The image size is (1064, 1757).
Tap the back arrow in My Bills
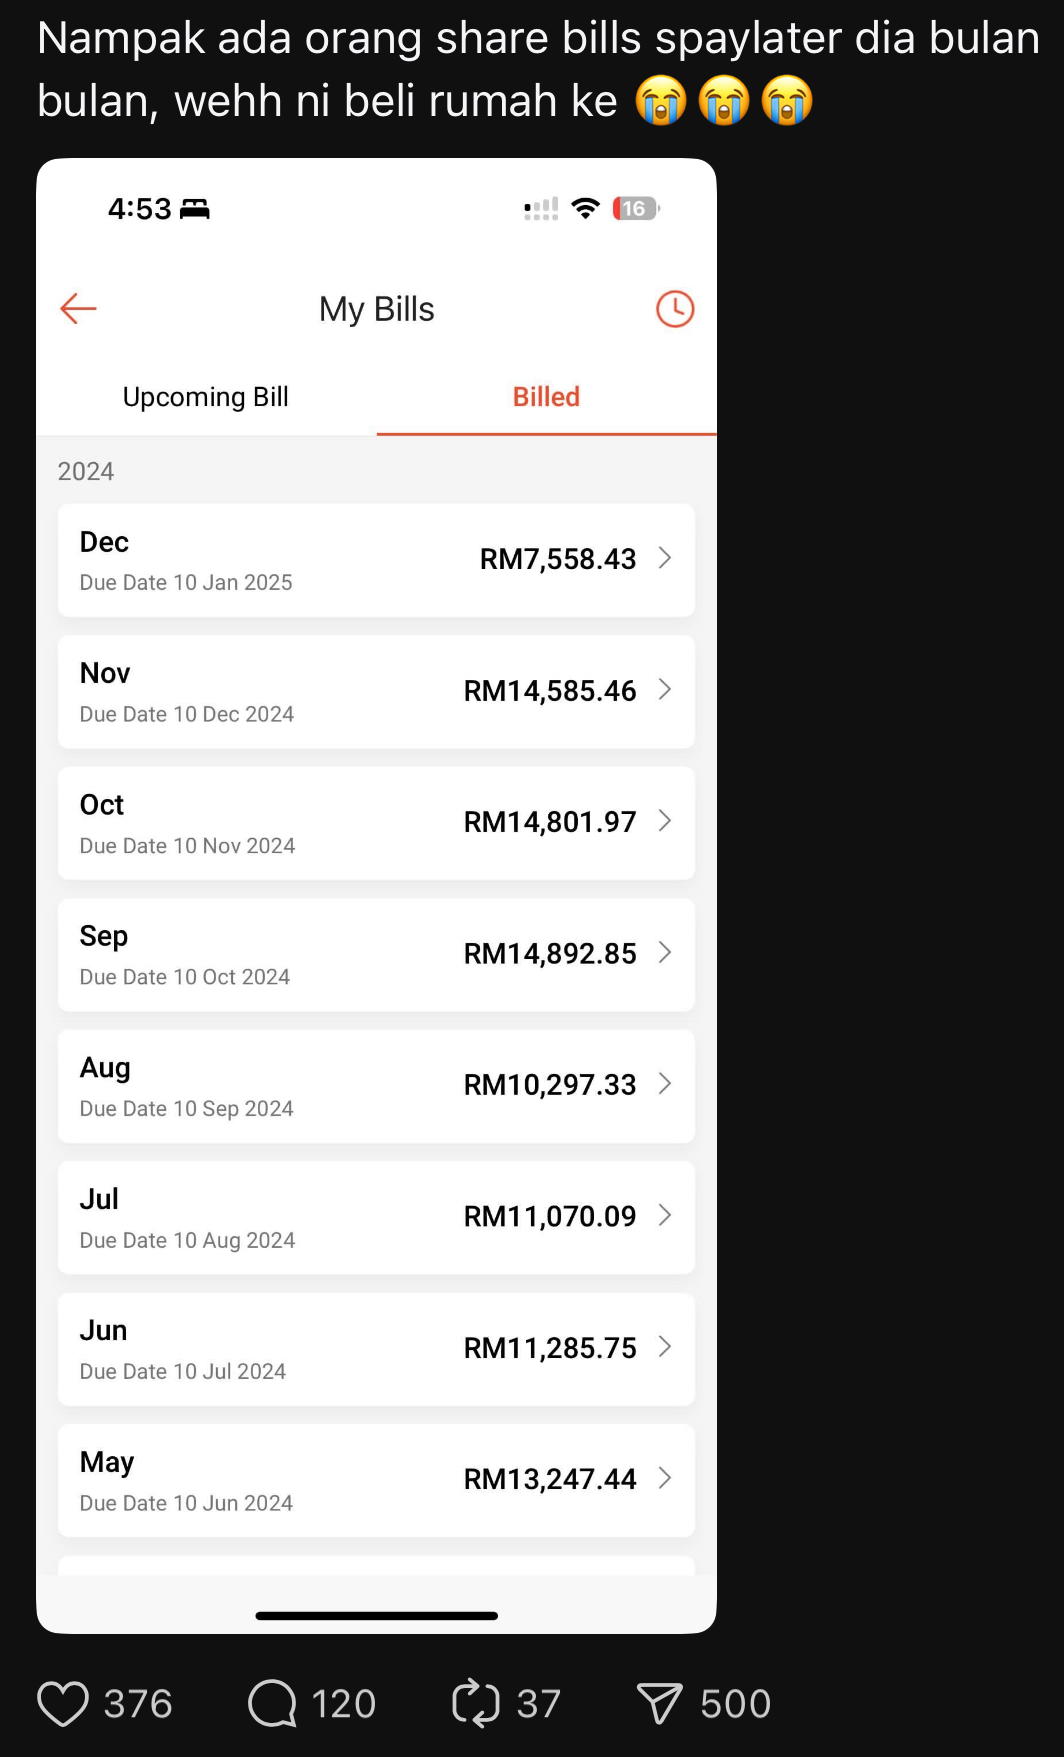point(78,309)
